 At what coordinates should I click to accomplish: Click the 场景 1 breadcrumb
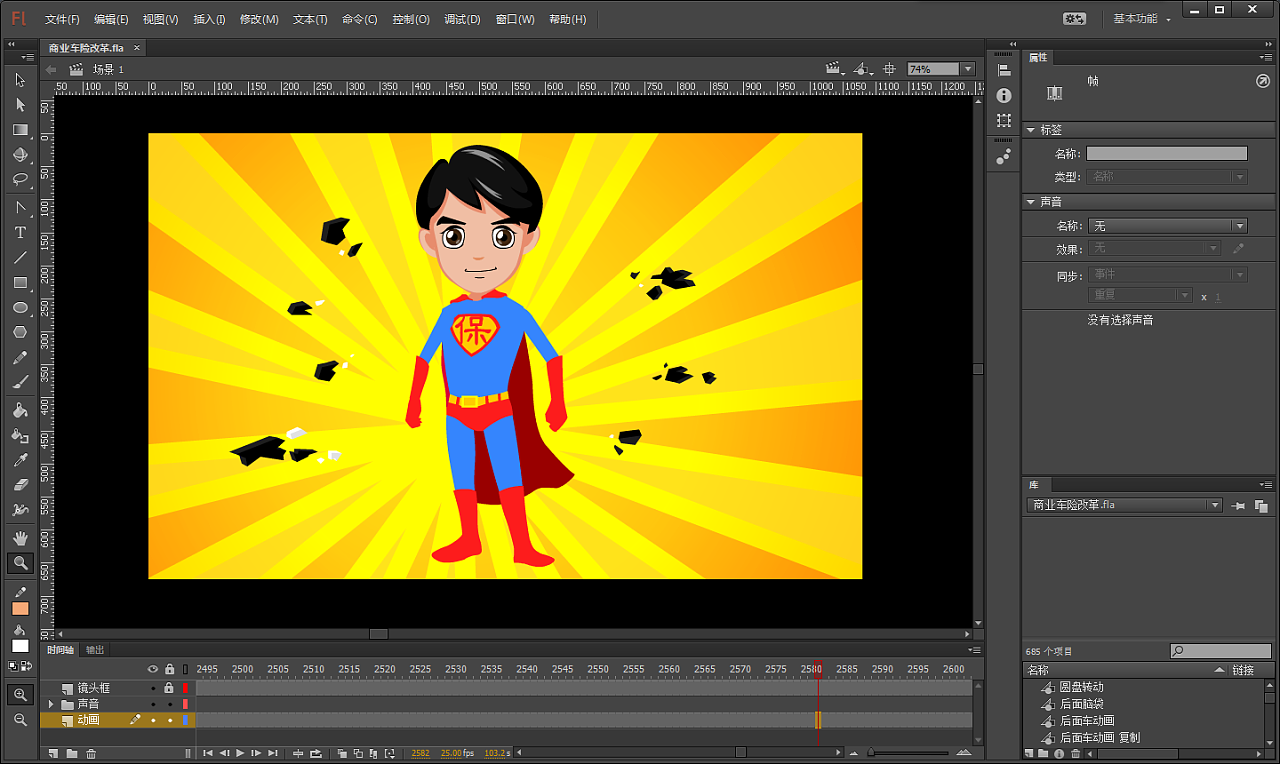(108, 69)
